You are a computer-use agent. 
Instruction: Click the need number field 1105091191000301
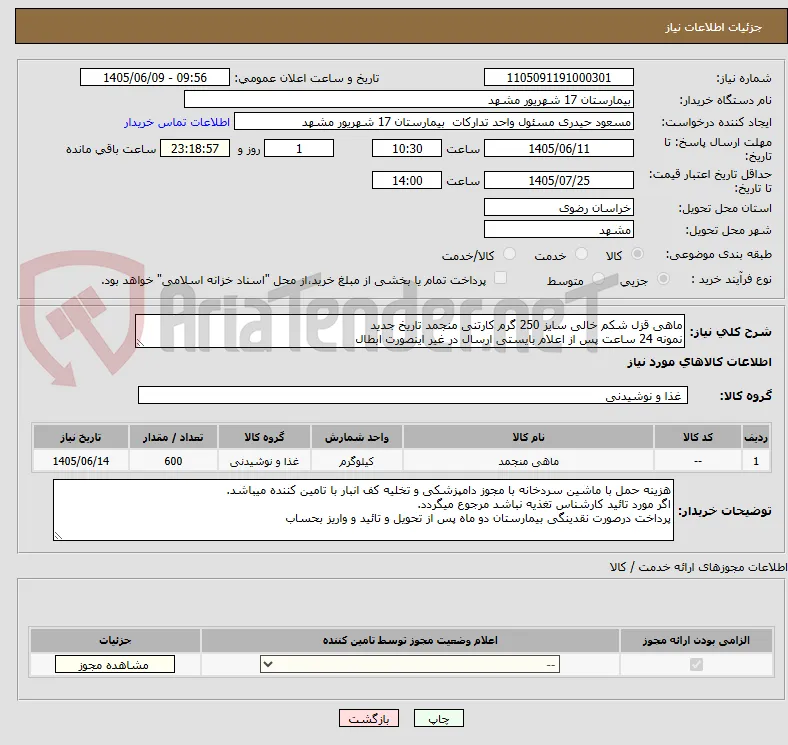pos(558,77)
